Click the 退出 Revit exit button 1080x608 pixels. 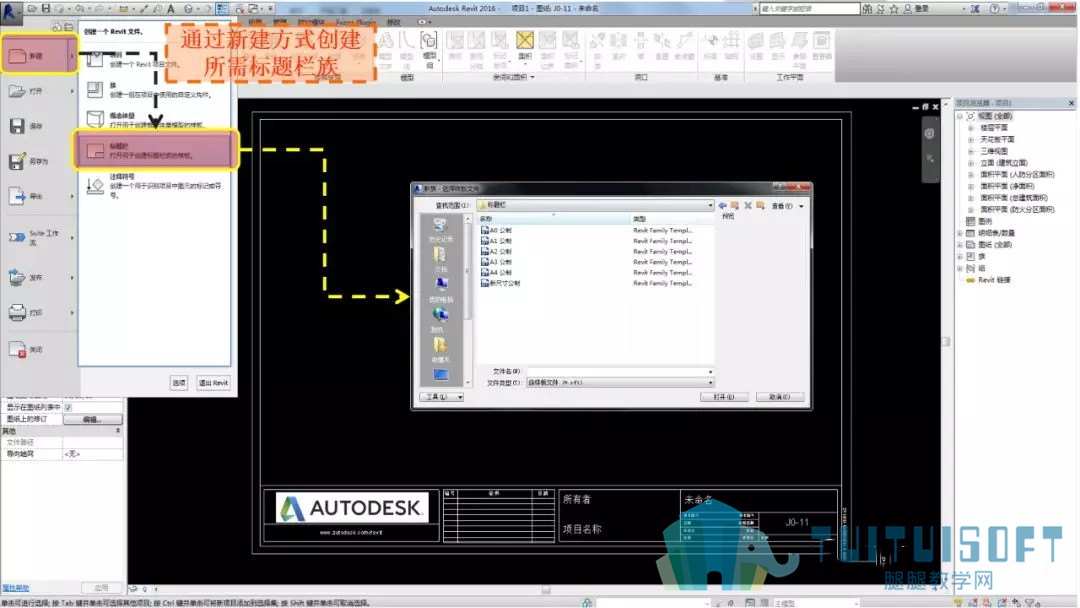click(x=213, y=383)
